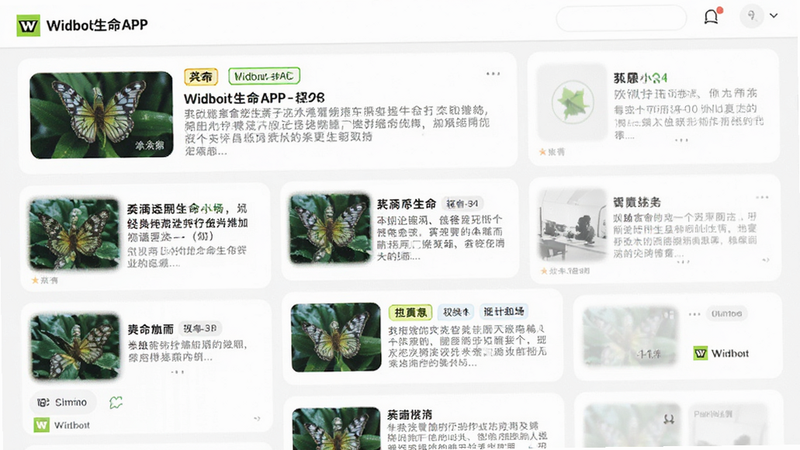Focus the search field in the top bar
800x450 pixels.
coord(621,18)
